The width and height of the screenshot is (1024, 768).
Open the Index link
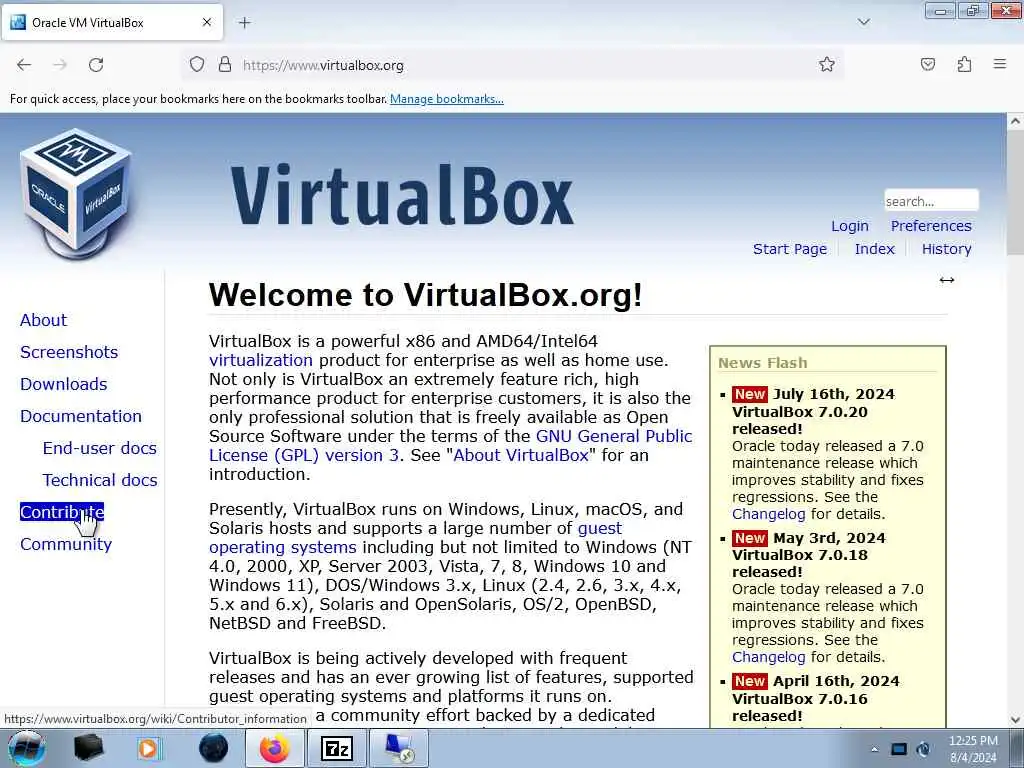click(874, 249)
